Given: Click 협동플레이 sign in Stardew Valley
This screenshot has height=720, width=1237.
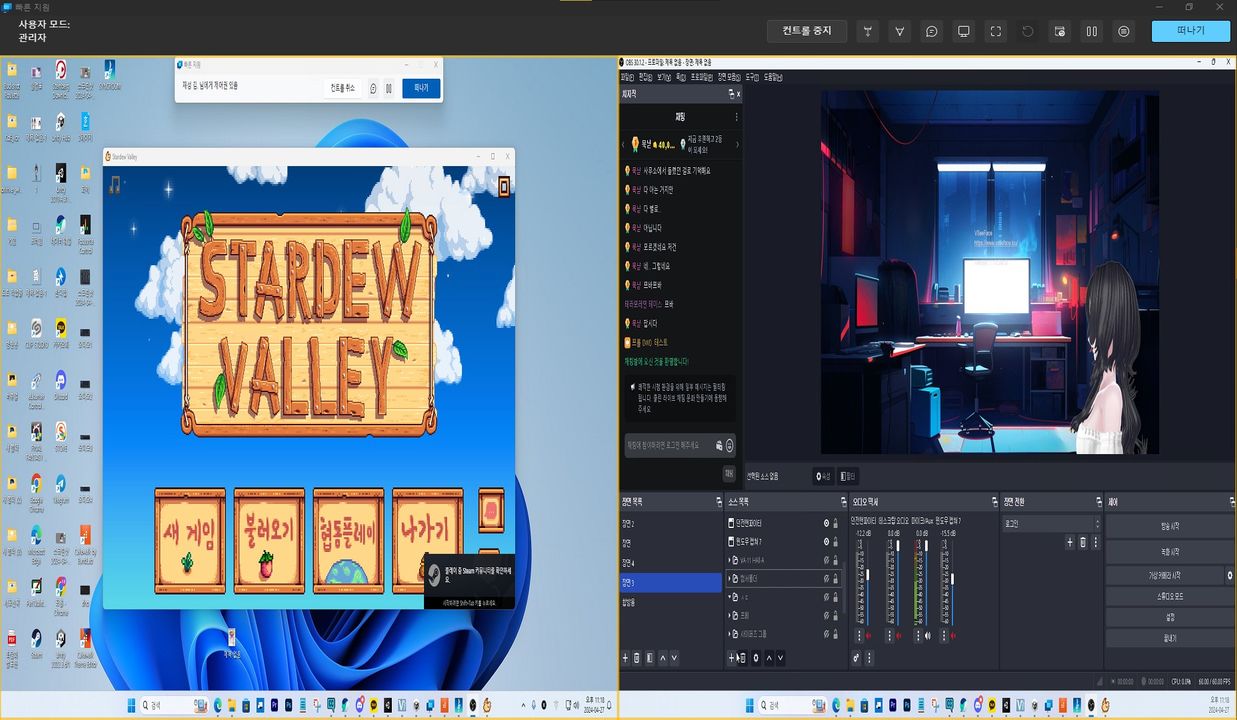Looking at the screenshot, I should [348, 541].
